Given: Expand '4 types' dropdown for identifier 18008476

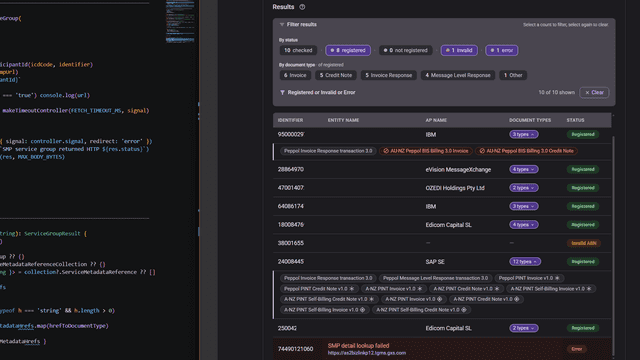Looking at the screenshot, I should (x=523, y=224).
